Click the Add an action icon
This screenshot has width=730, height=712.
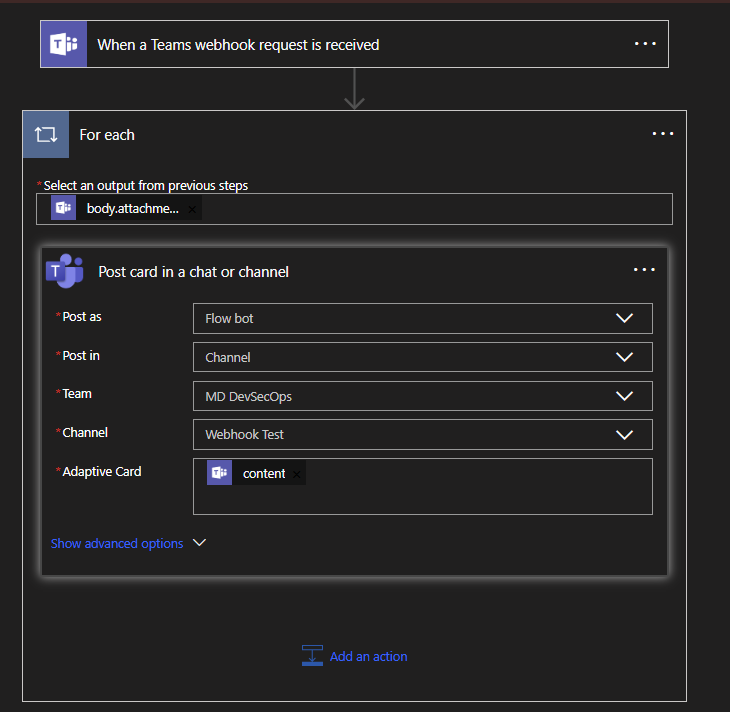point(313,656)
